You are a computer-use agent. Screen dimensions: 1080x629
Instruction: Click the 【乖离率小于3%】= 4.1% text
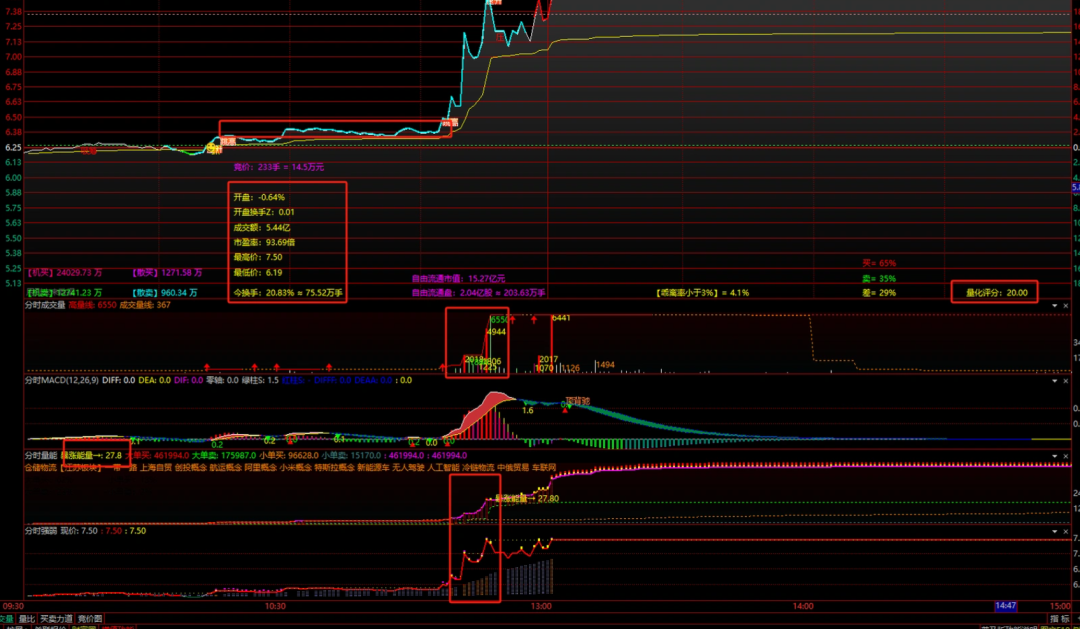[702, 293]
